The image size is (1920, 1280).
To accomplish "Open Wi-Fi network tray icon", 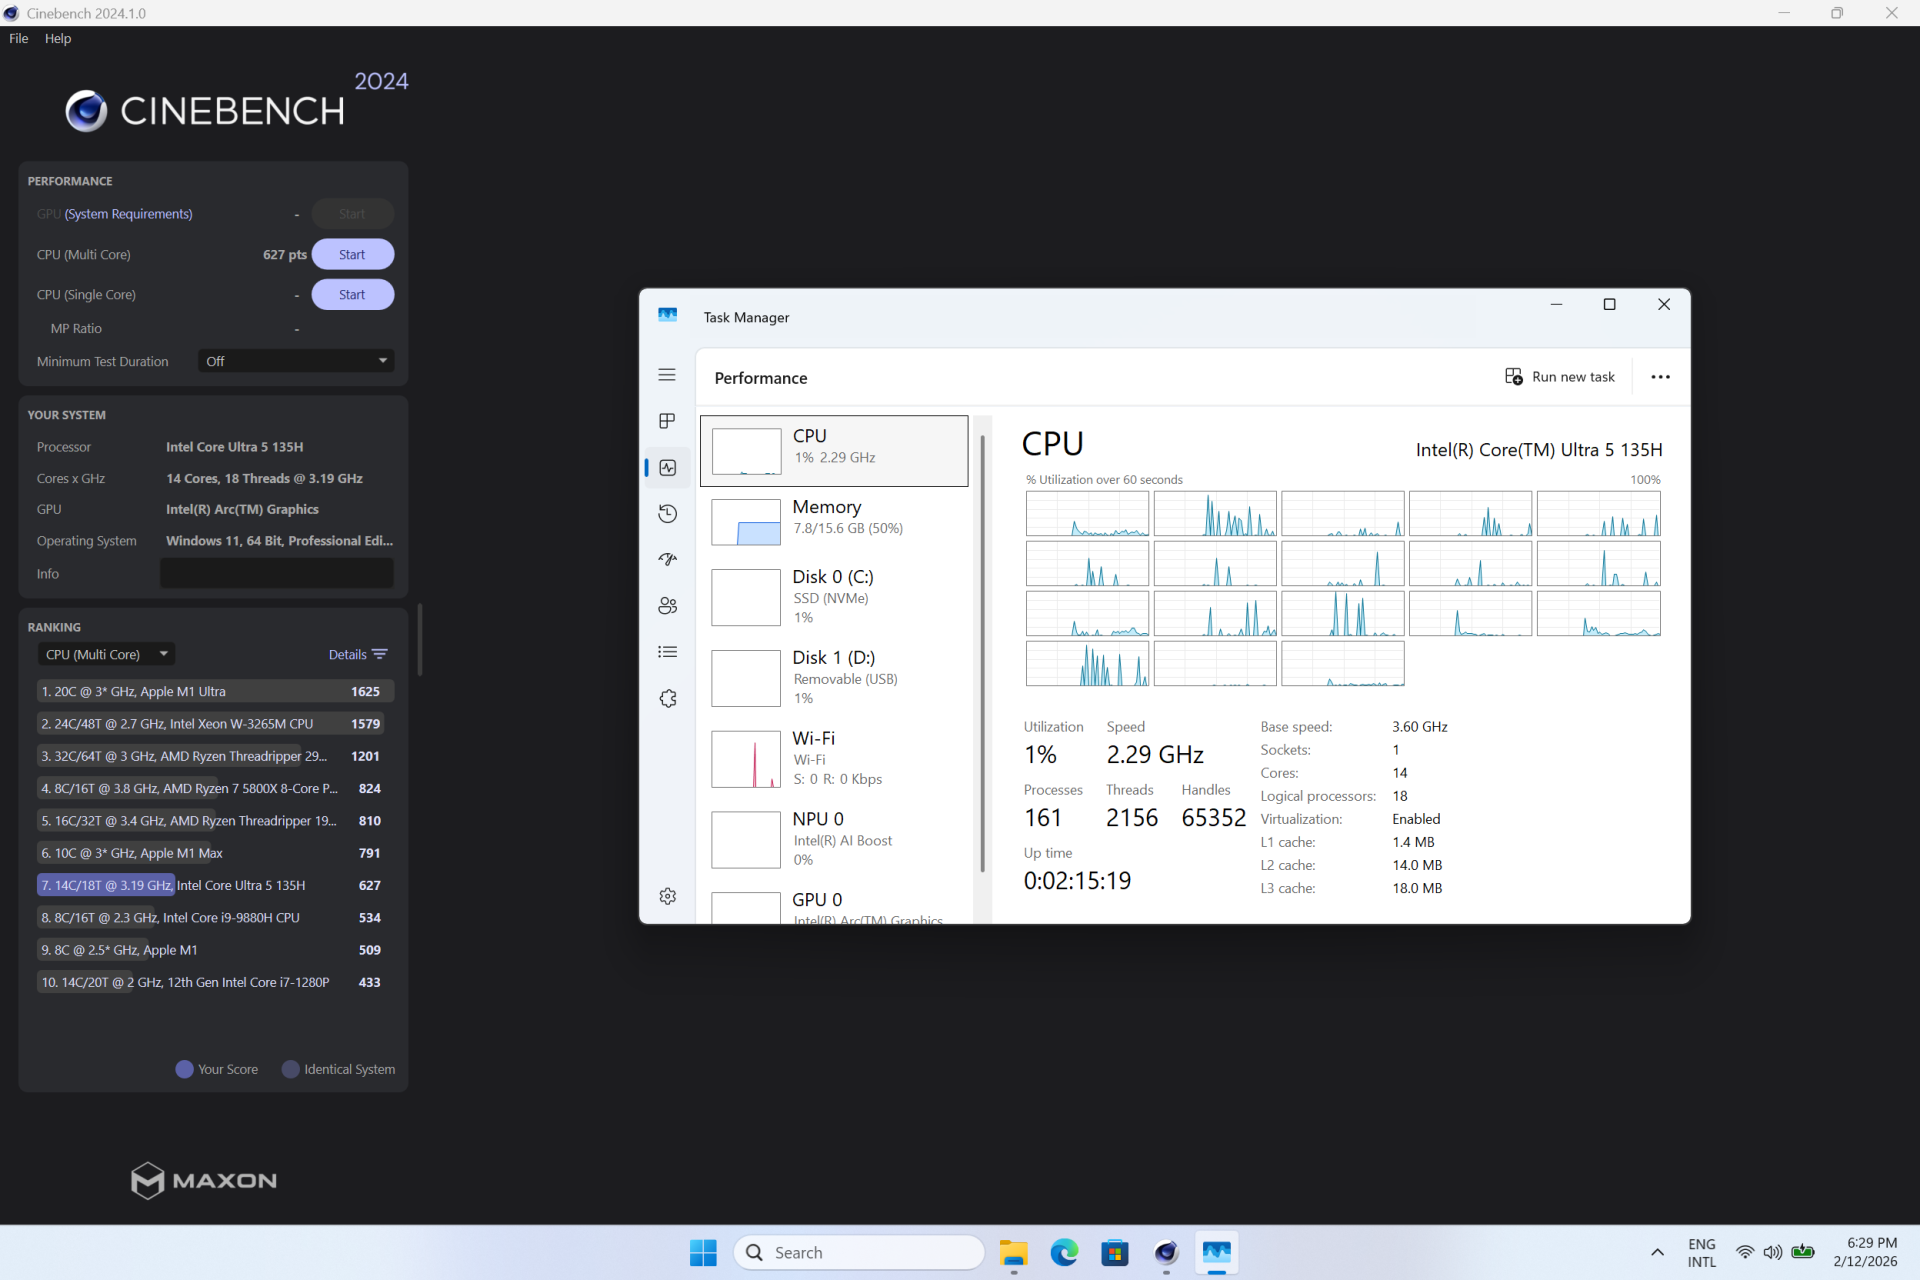I will (1745, 1252).
